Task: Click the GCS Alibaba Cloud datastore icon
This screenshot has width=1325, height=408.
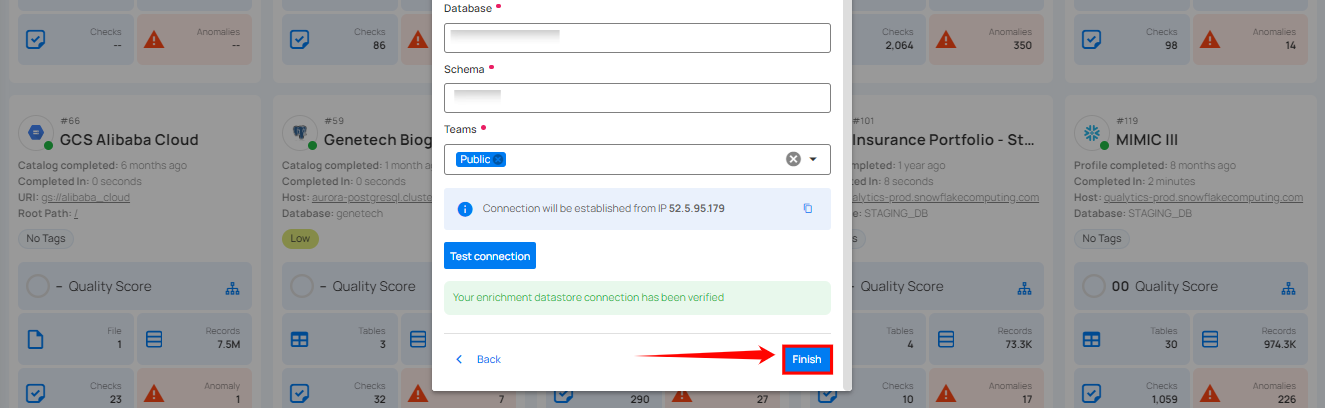Action: [33, 132]
